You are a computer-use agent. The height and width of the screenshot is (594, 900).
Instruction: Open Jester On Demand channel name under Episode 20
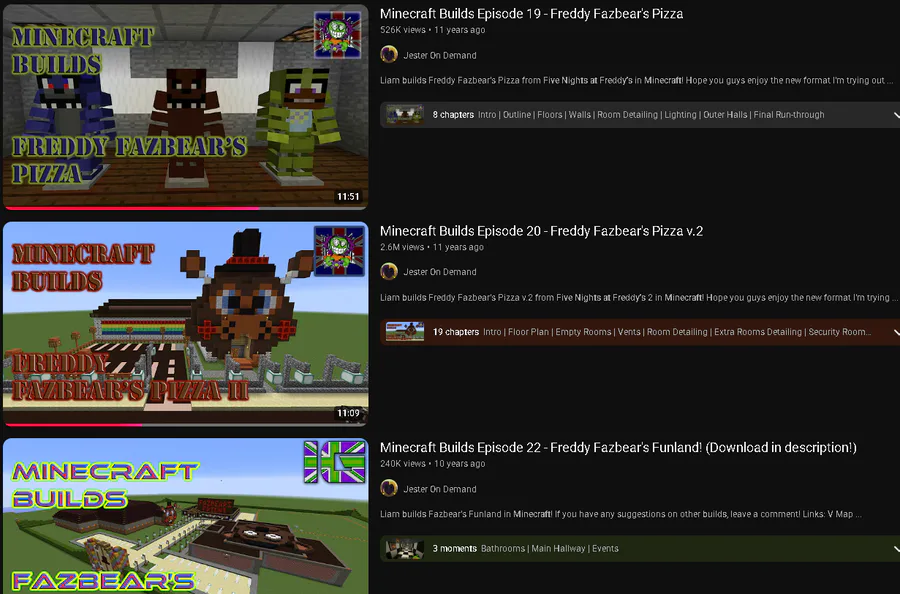440,272
